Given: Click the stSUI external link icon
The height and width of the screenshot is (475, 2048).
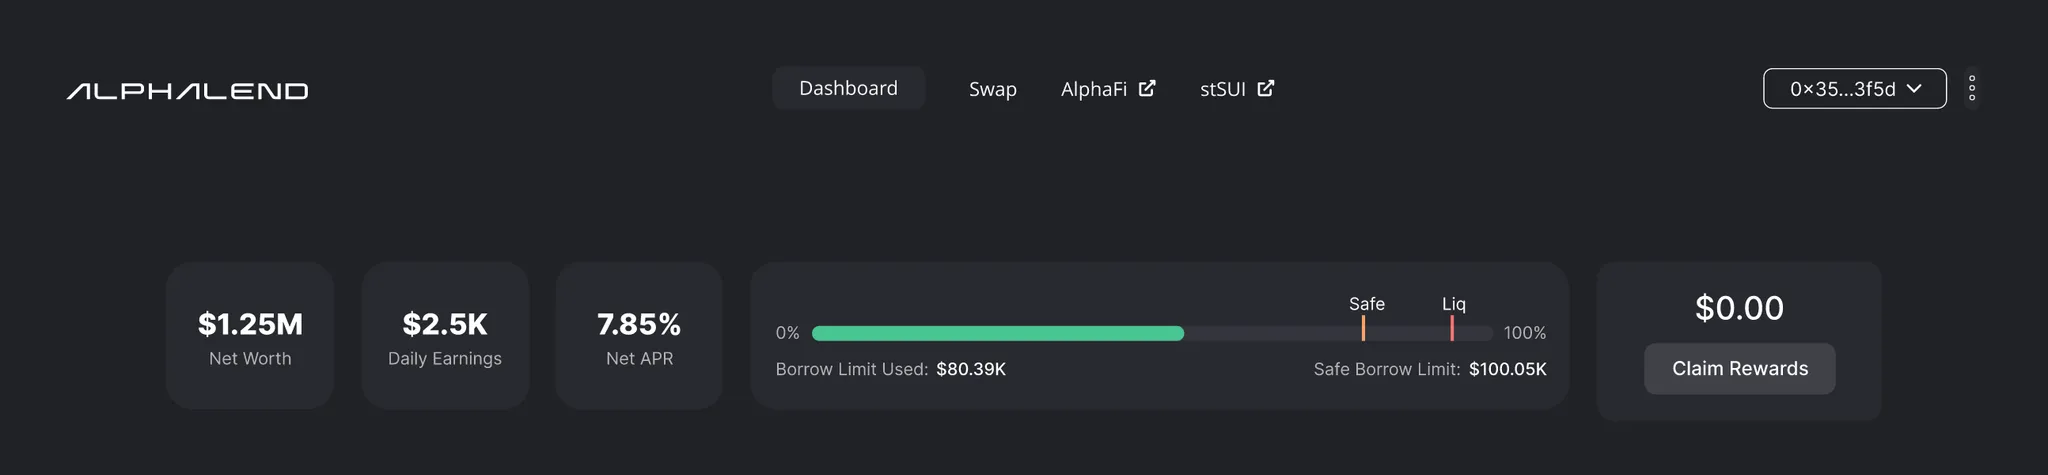Looking at the screenshot, I should pyautogui.click(x=1266, y=88).
